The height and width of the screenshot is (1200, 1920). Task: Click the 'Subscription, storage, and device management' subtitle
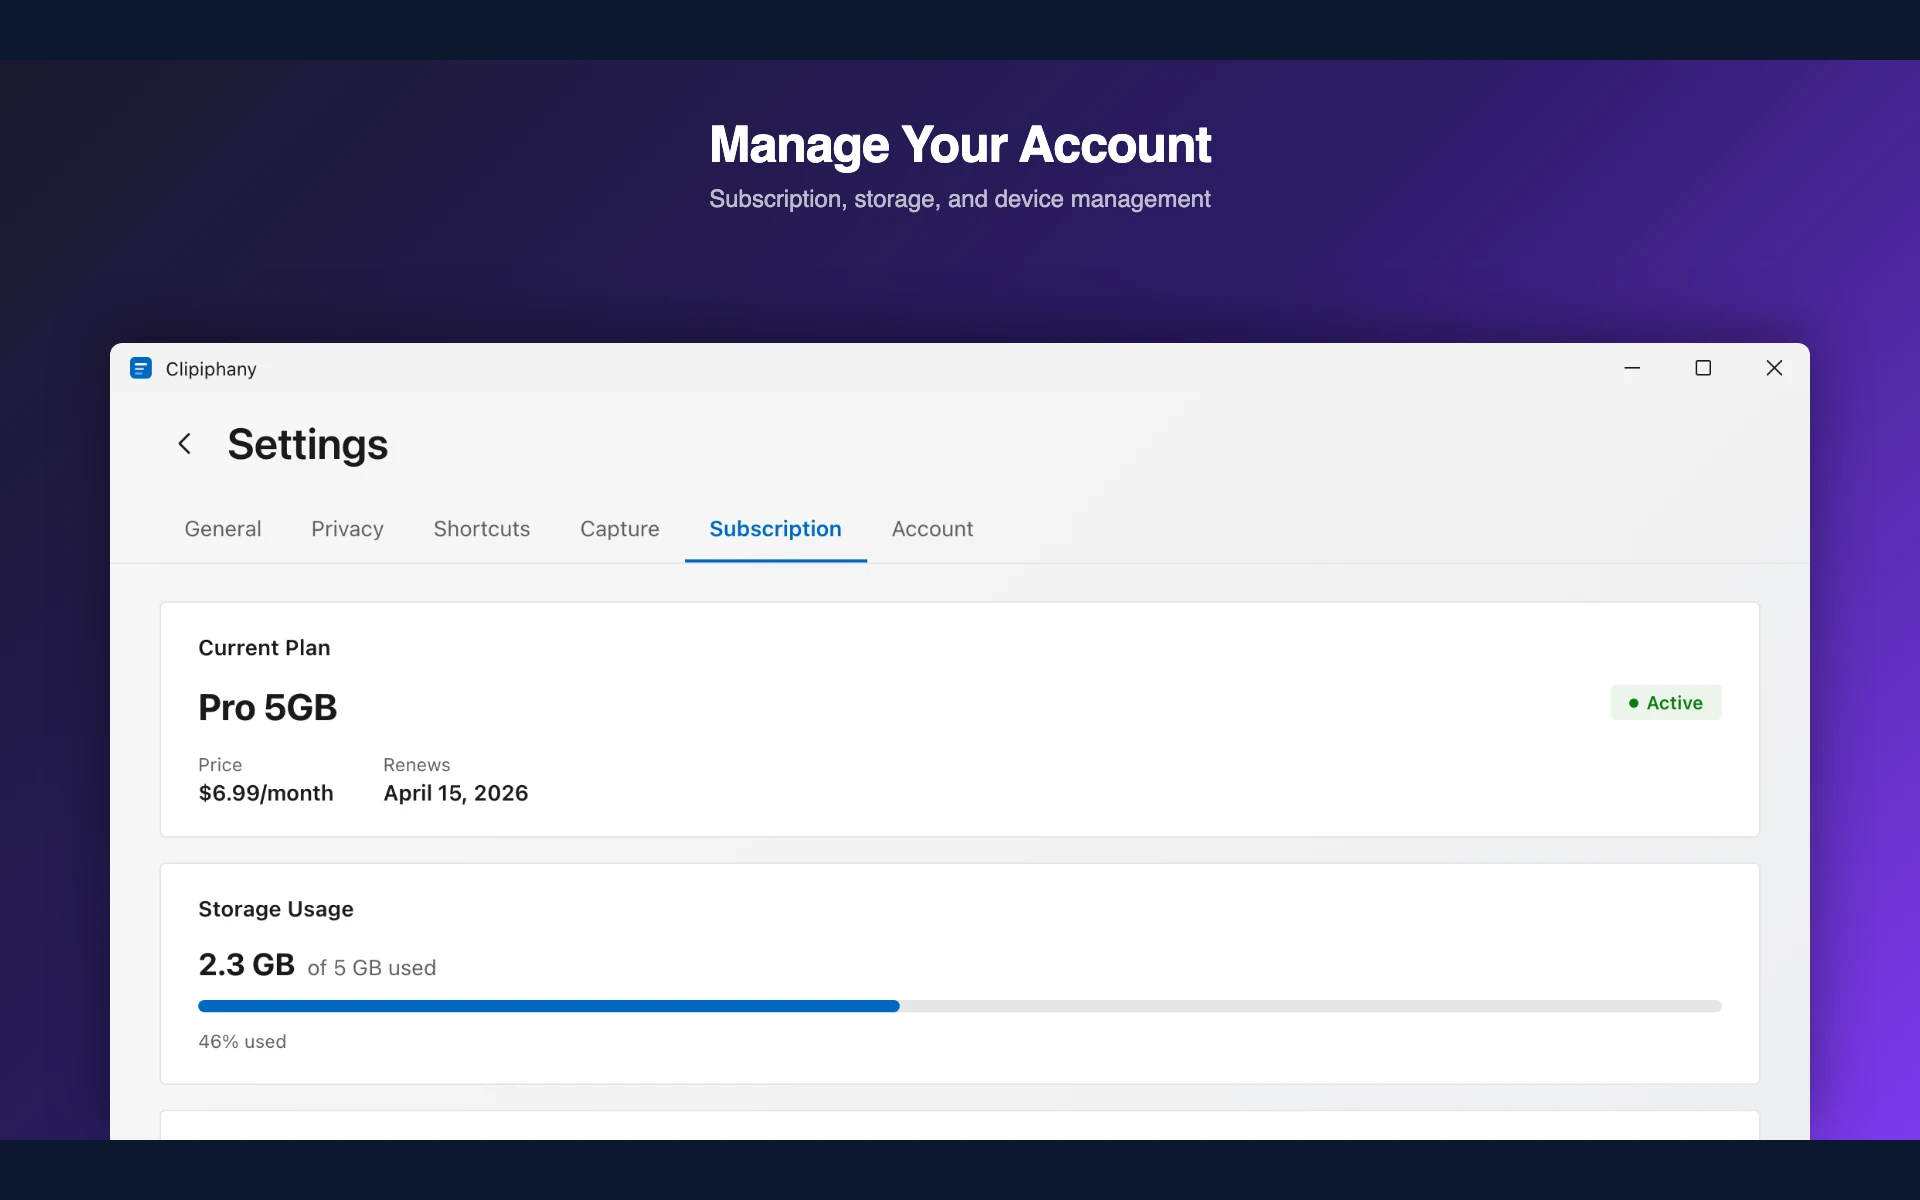coord(960,199)
